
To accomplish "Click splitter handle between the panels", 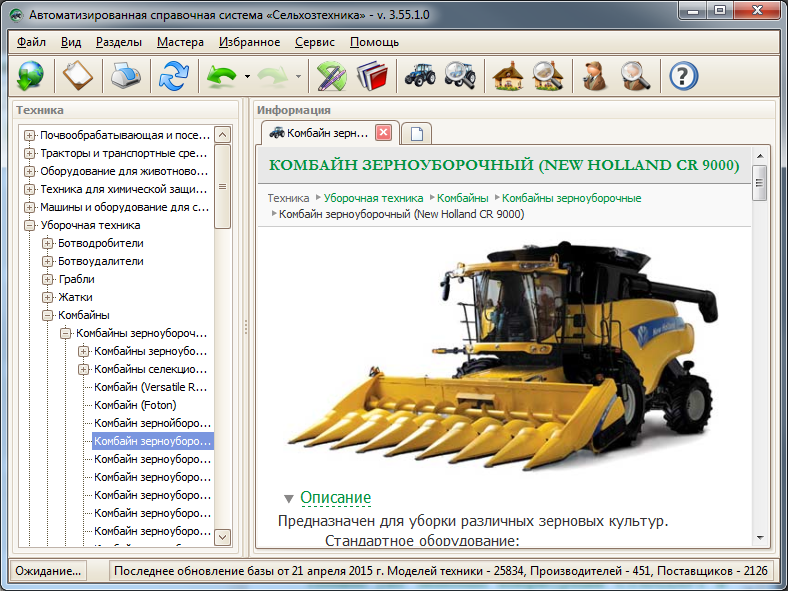I will tap(246, 328).
